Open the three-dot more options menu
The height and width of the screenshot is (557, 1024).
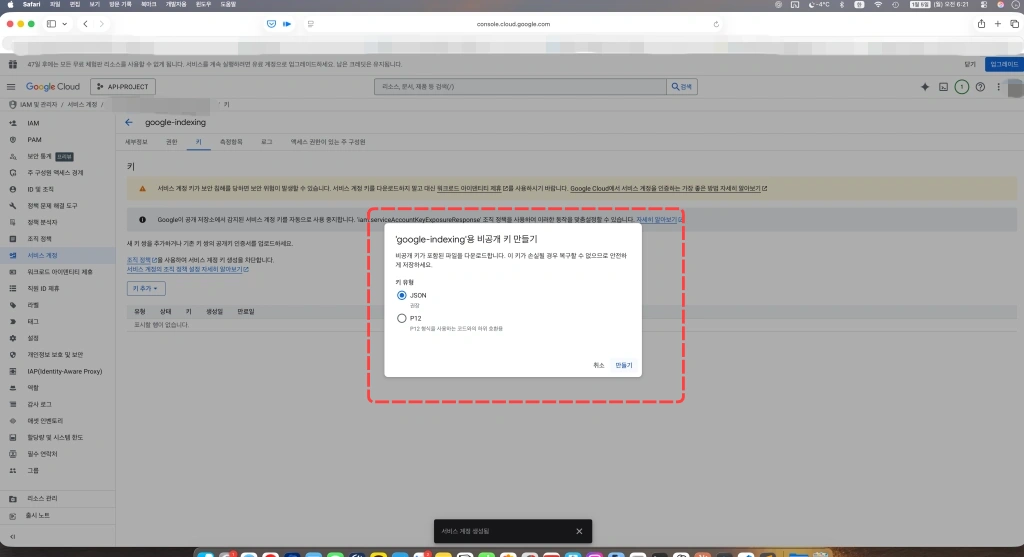click(x=1000, y=87)
